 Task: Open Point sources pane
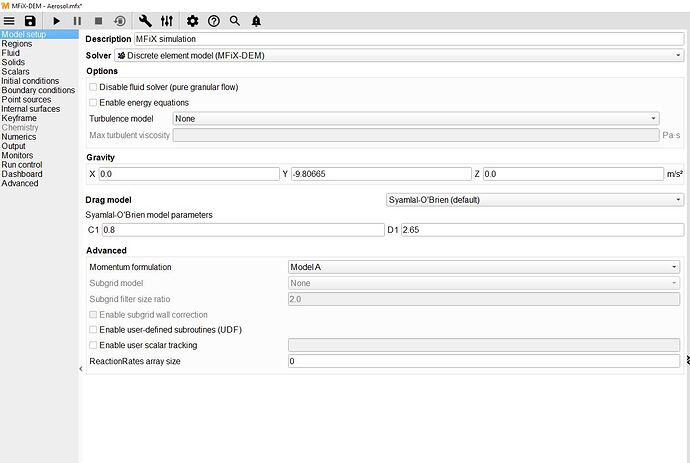[x=26, y=99]
